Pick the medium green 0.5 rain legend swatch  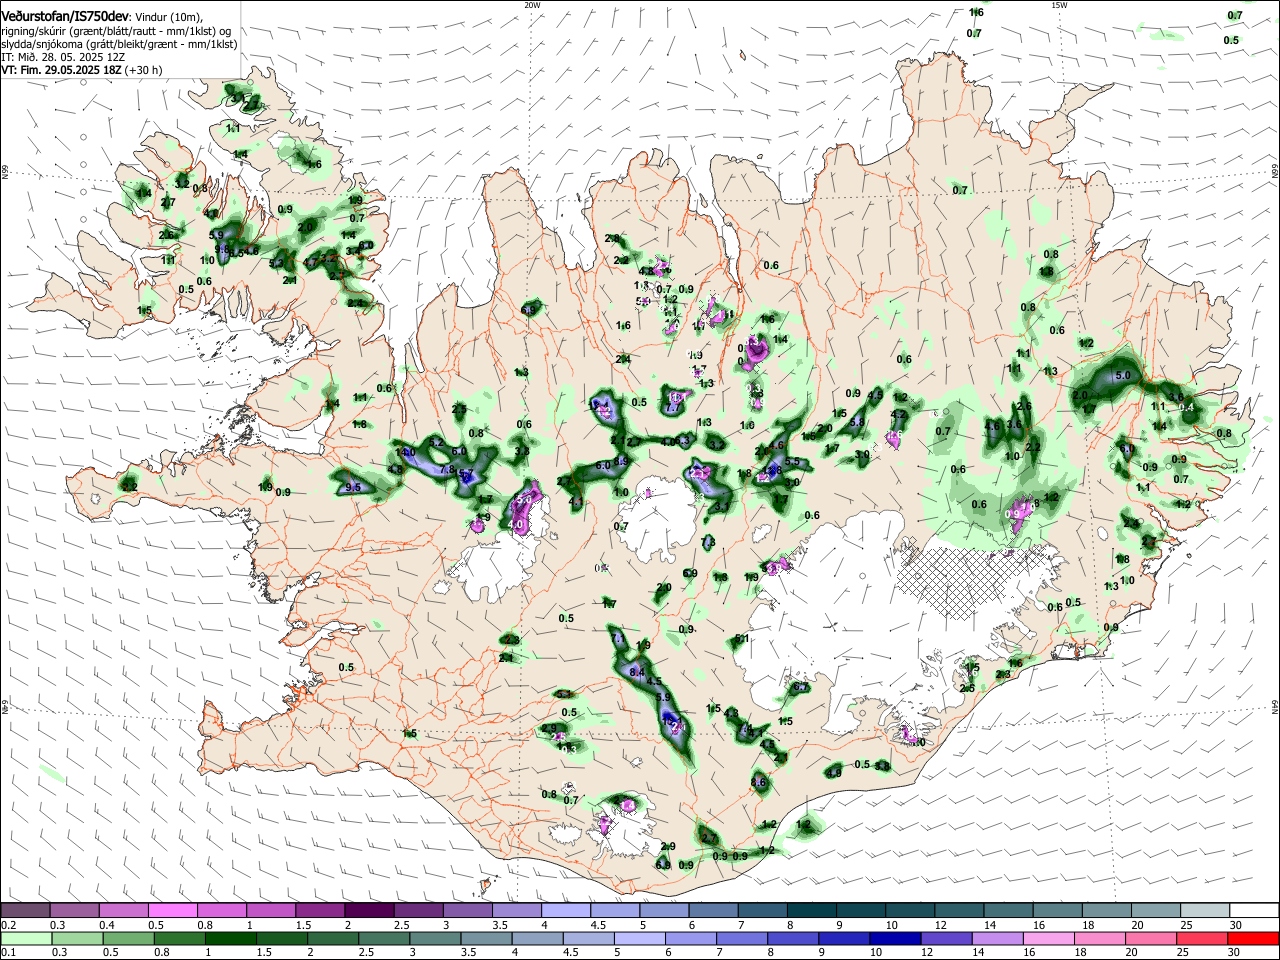click(127, 938)
